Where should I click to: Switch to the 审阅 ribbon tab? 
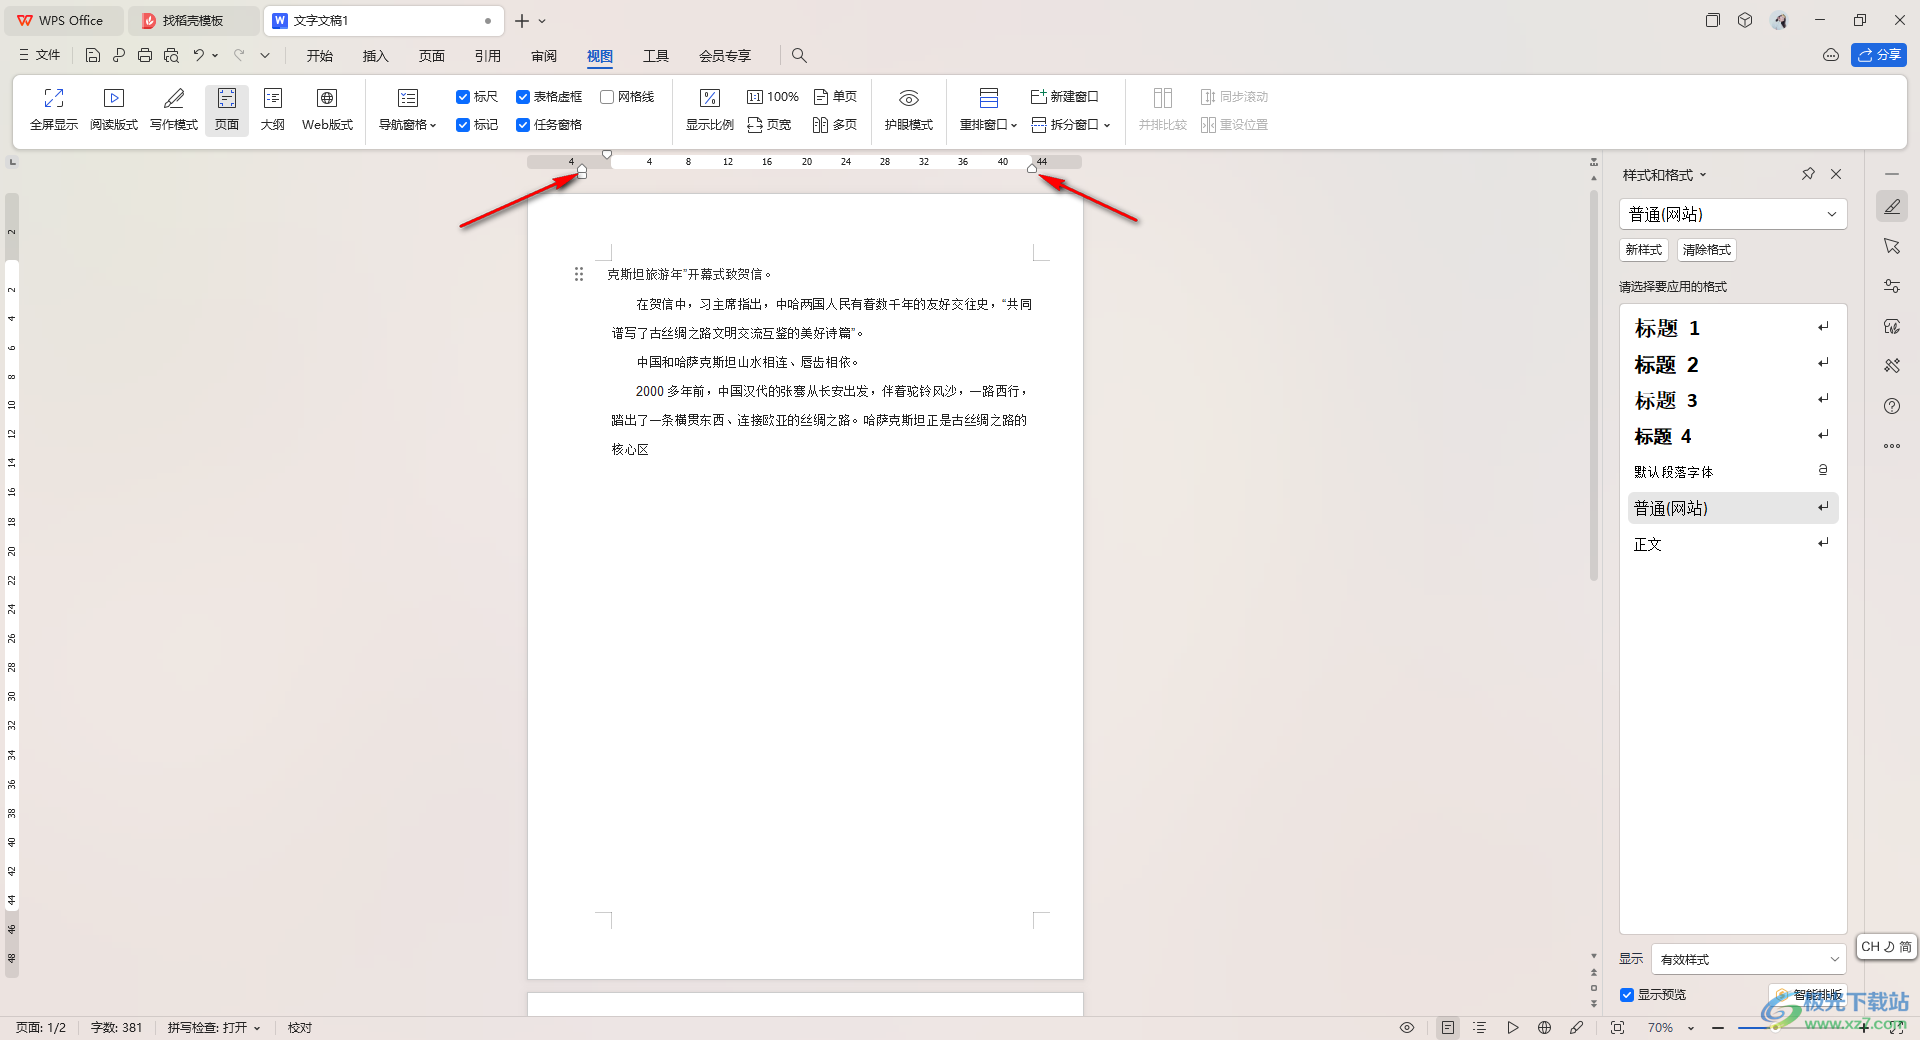(544, 56)
